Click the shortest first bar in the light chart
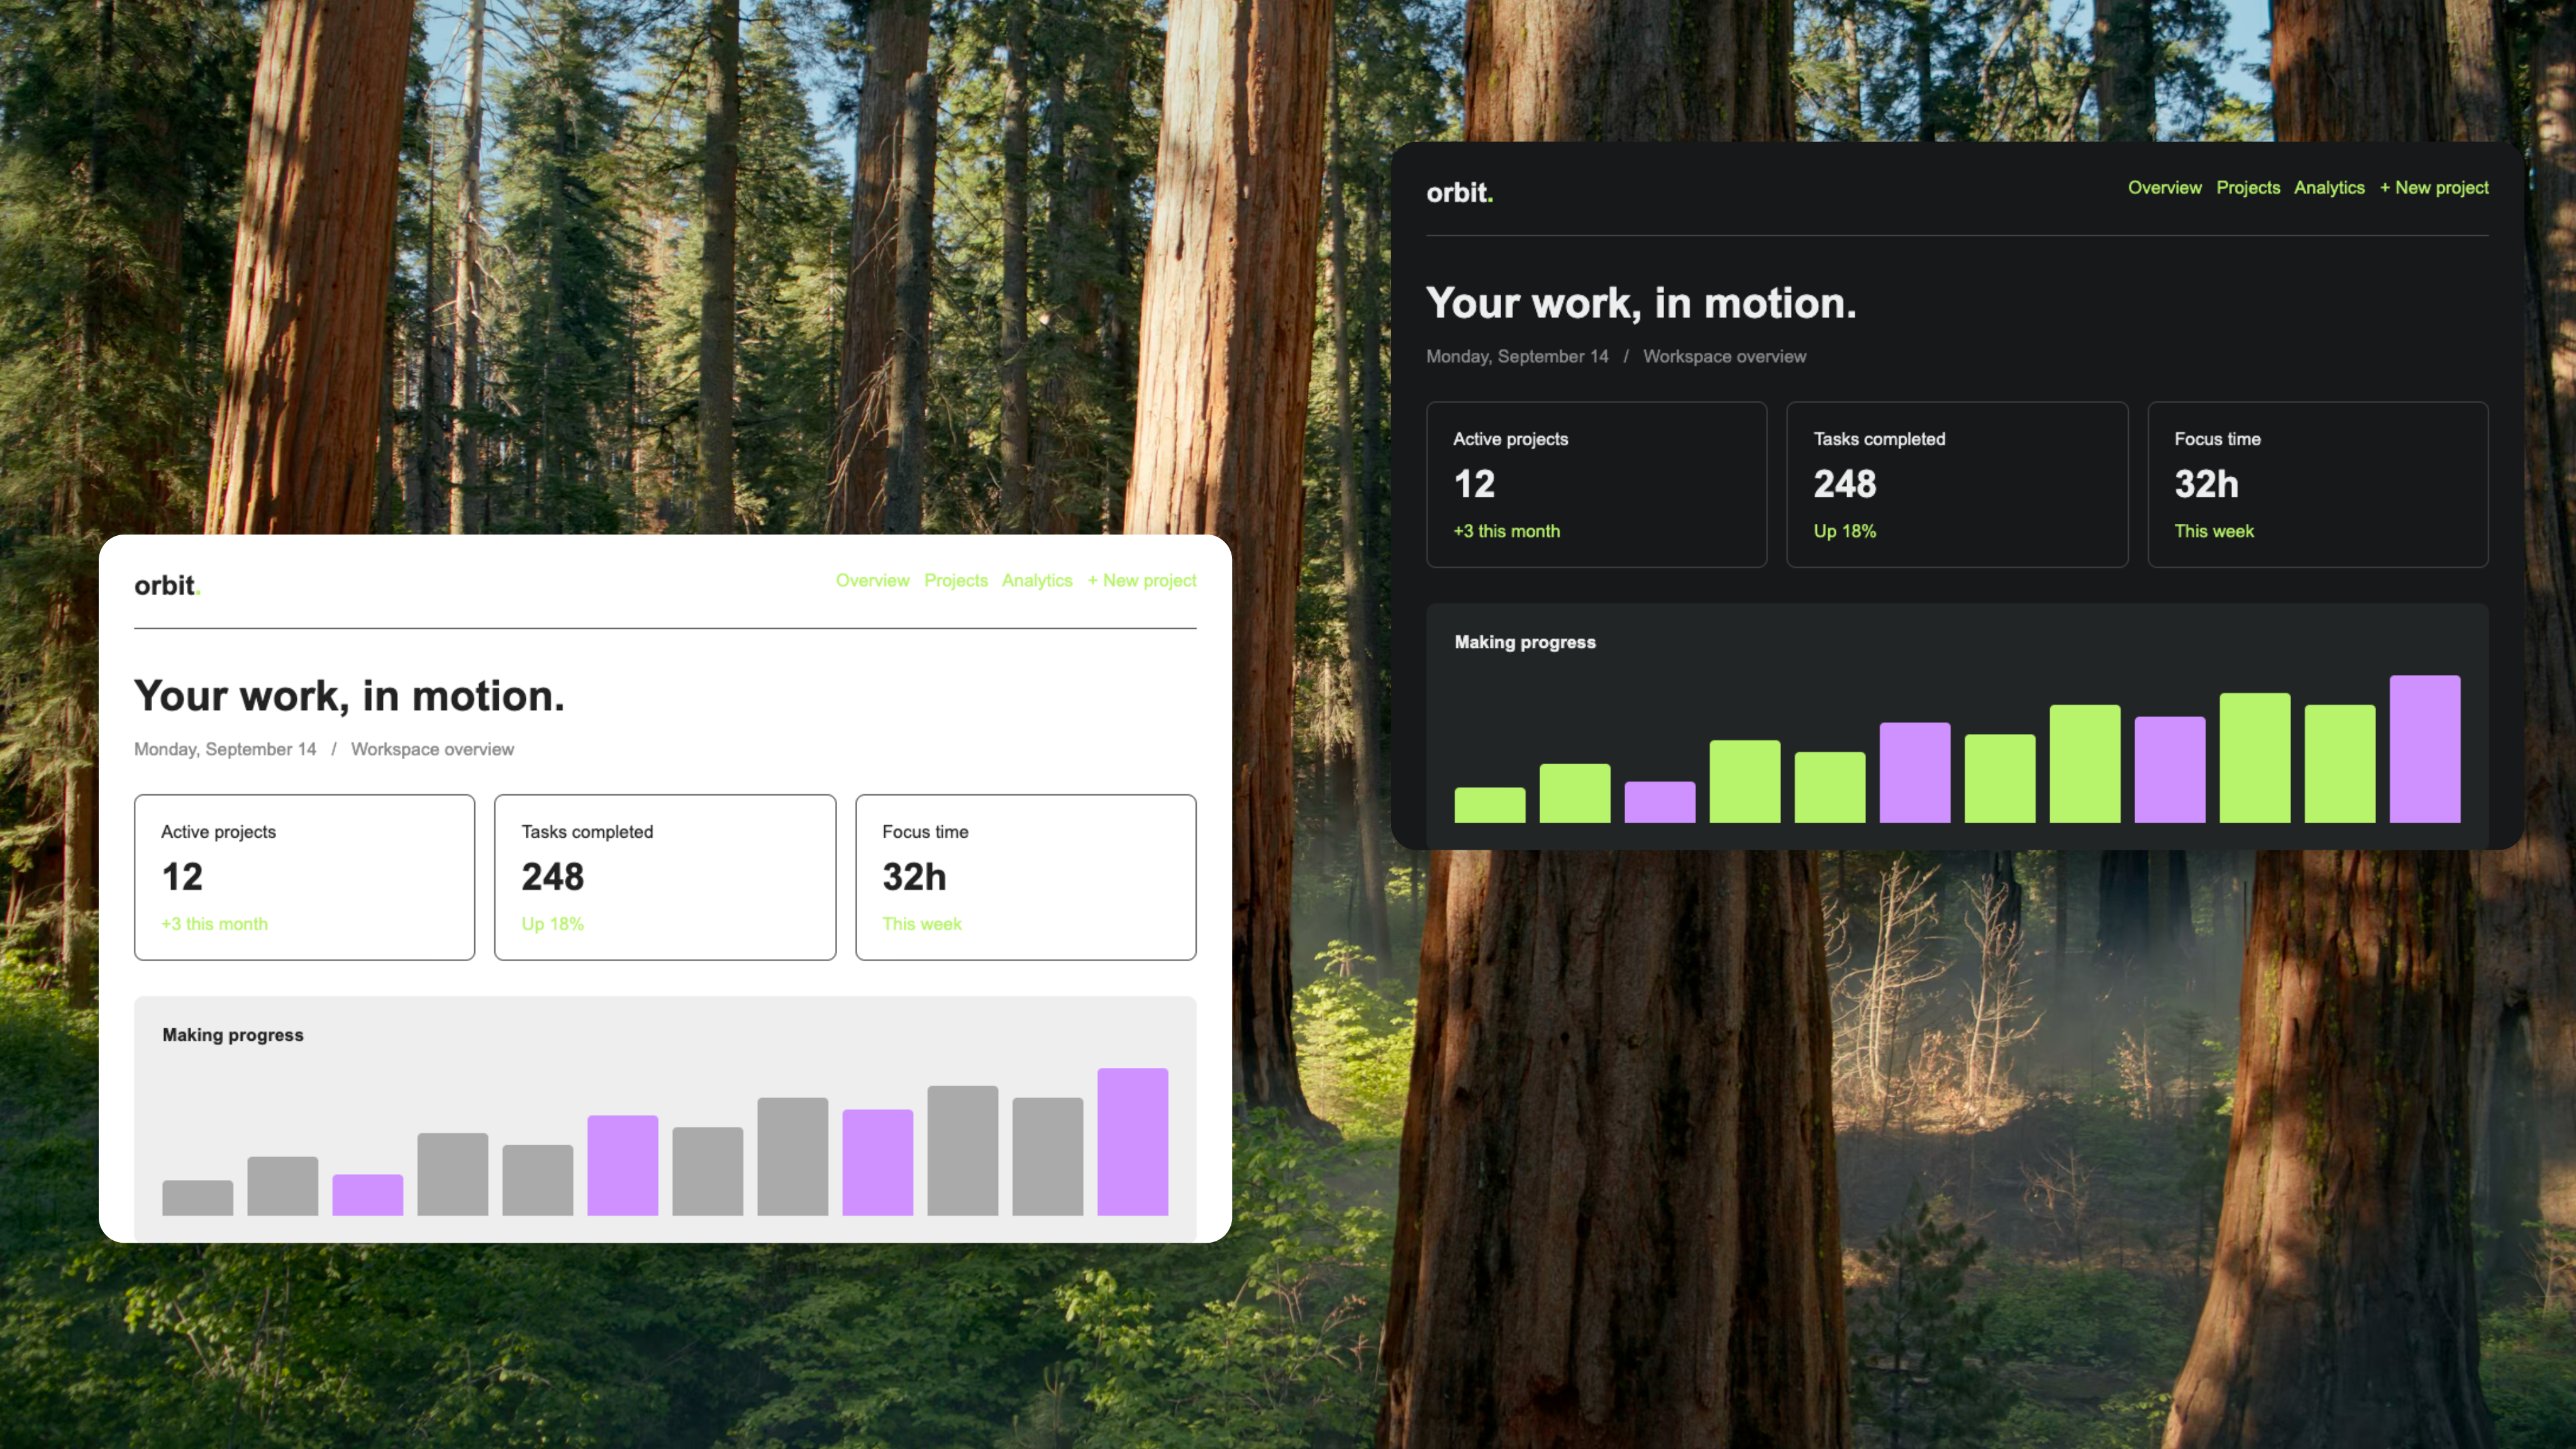 tap(197, 1198)
